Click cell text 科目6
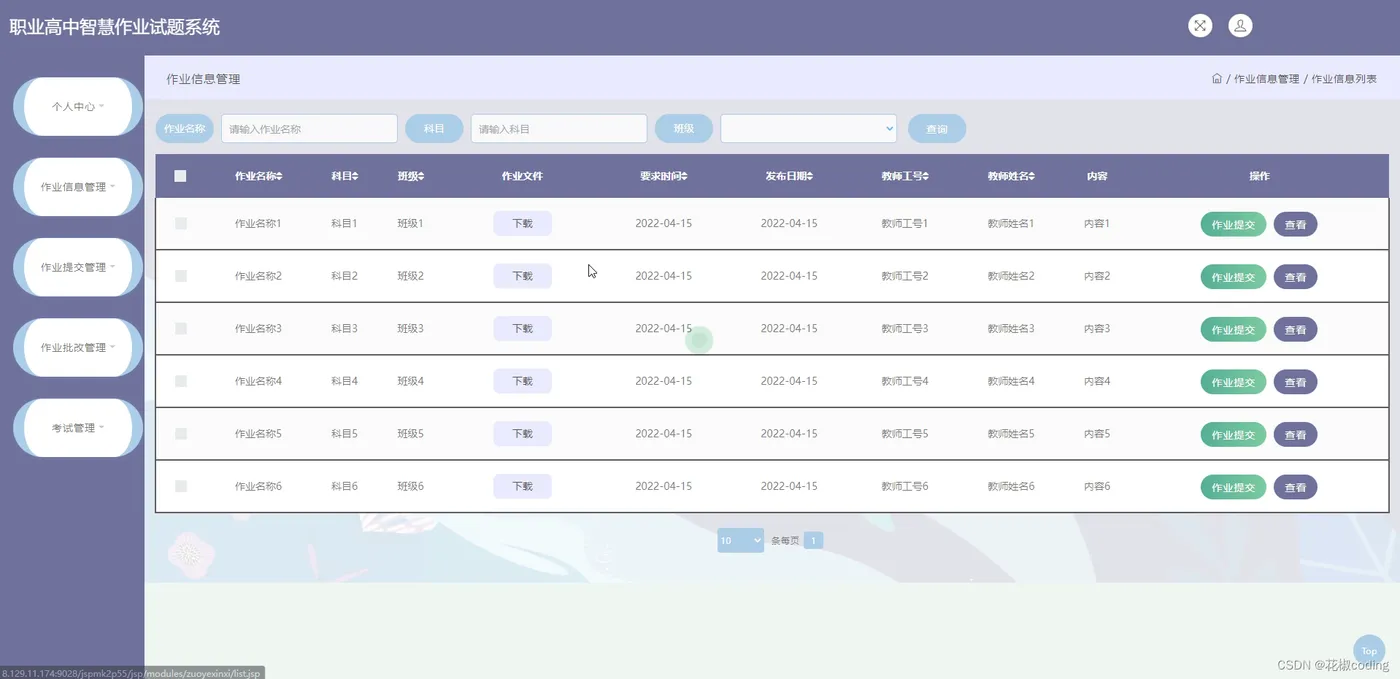1400x679 pixels. [x=344, y=486]
